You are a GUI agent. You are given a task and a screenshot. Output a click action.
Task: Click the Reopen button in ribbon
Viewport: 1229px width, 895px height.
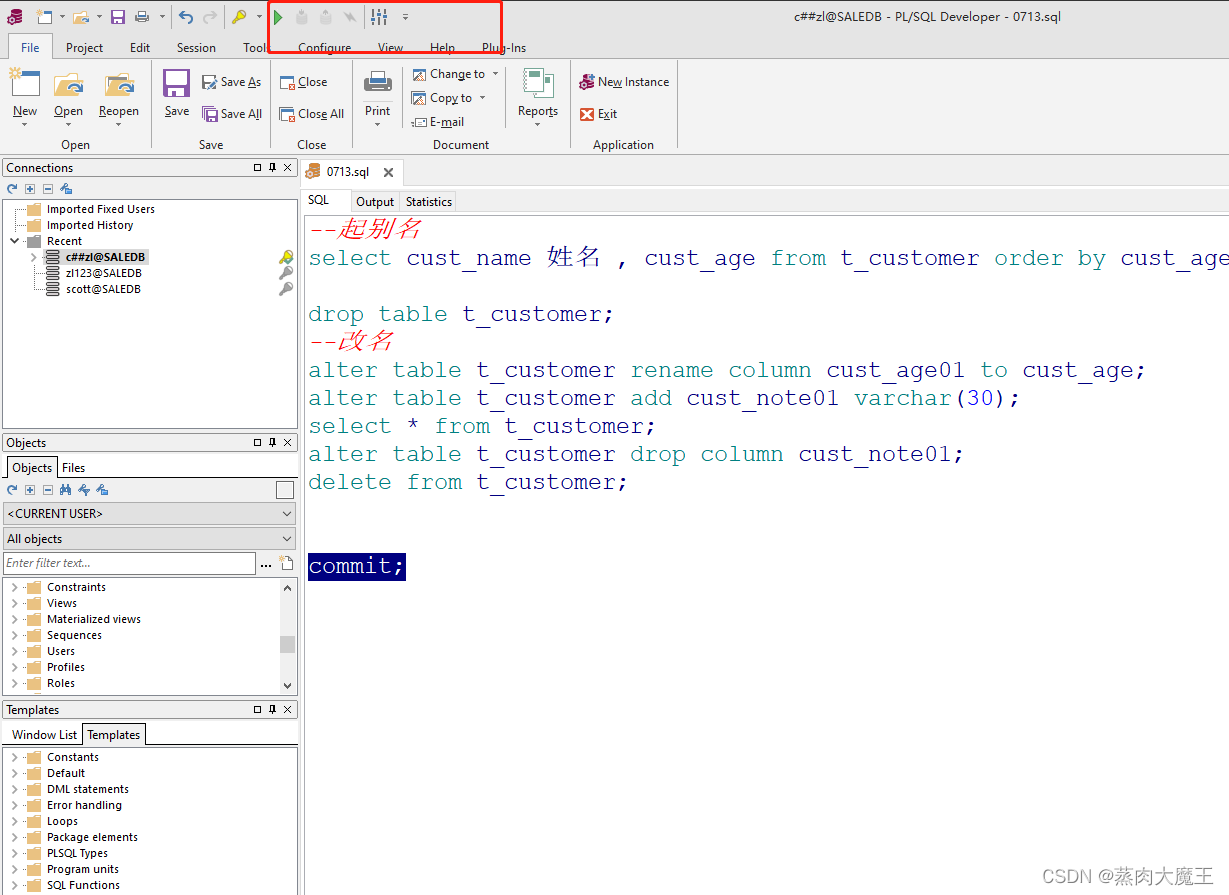119,96
